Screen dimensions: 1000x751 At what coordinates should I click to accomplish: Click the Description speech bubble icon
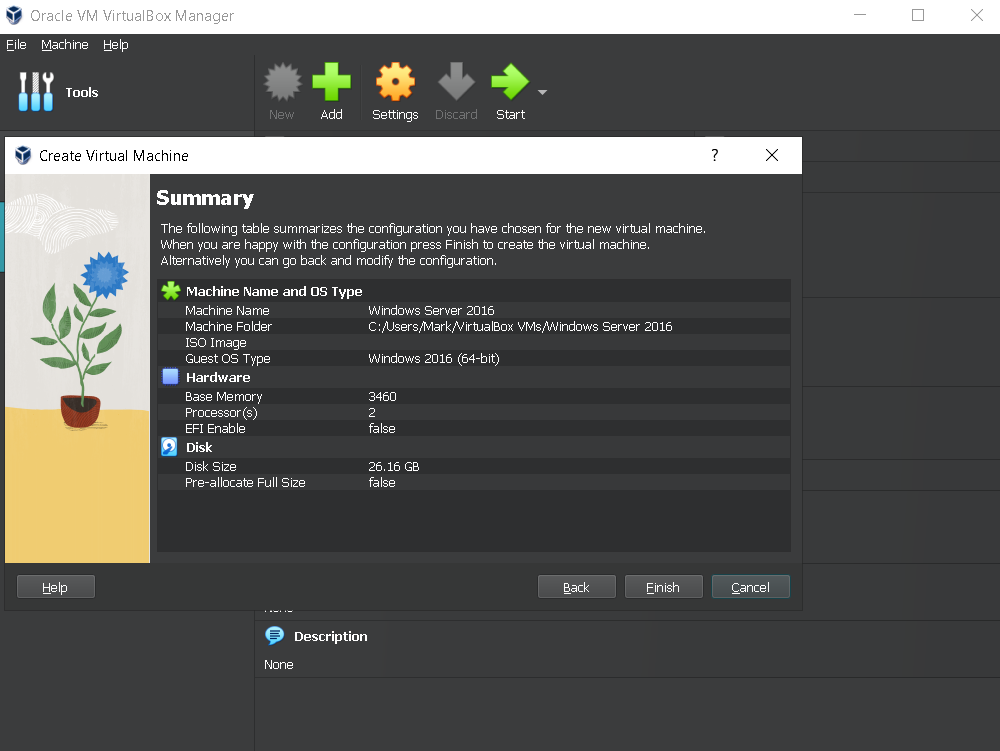click(x=275, y=636)
